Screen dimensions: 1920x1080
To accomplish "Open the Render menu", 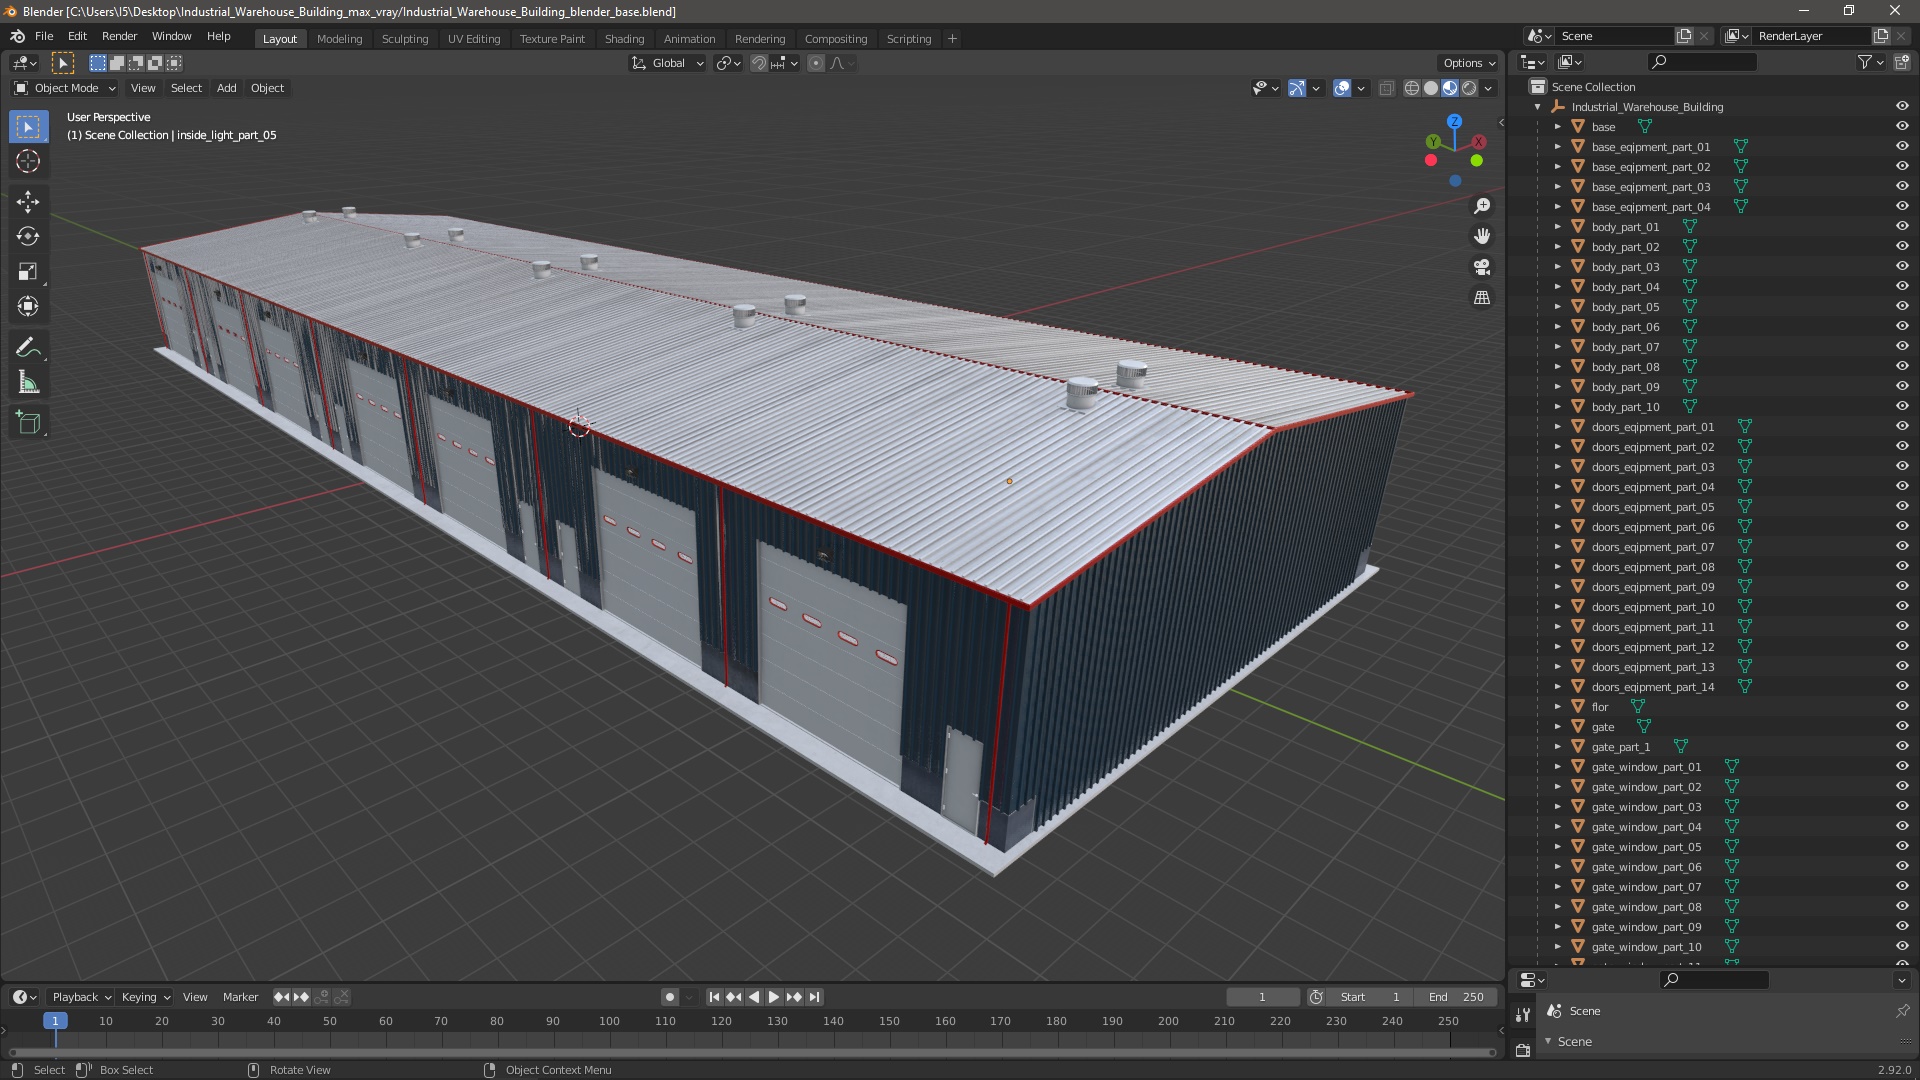I will [x=119, y=36].
